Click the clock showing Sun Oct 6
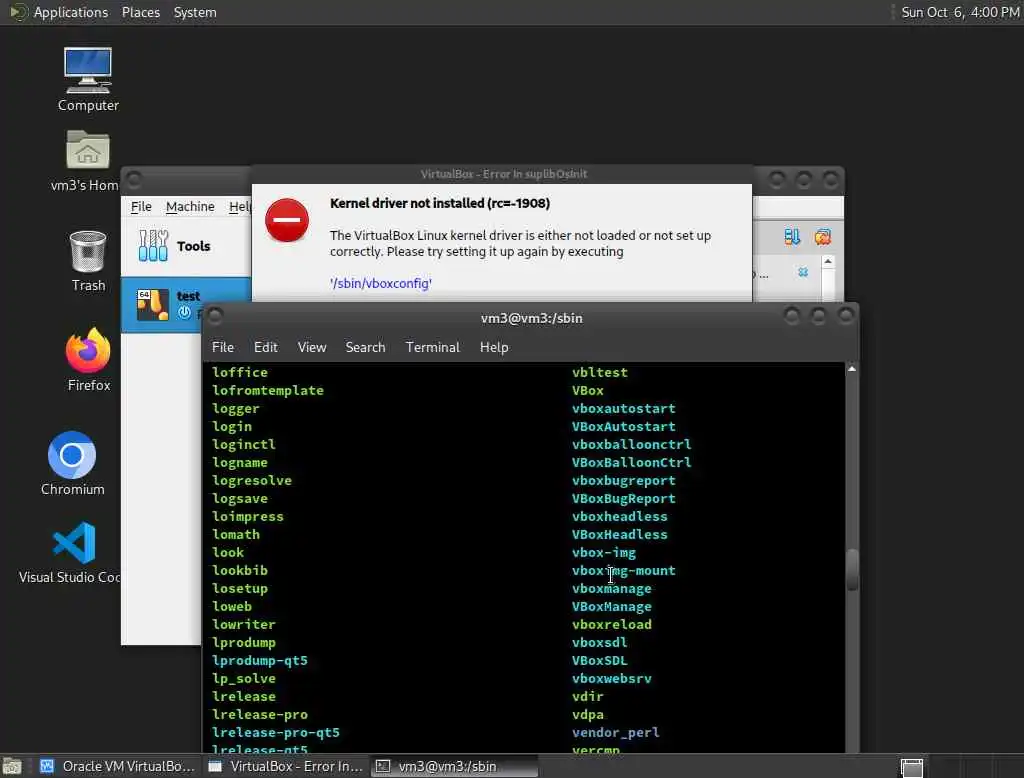The height and width of the screenshot is (778, 1024). click(x=960, y=12)
